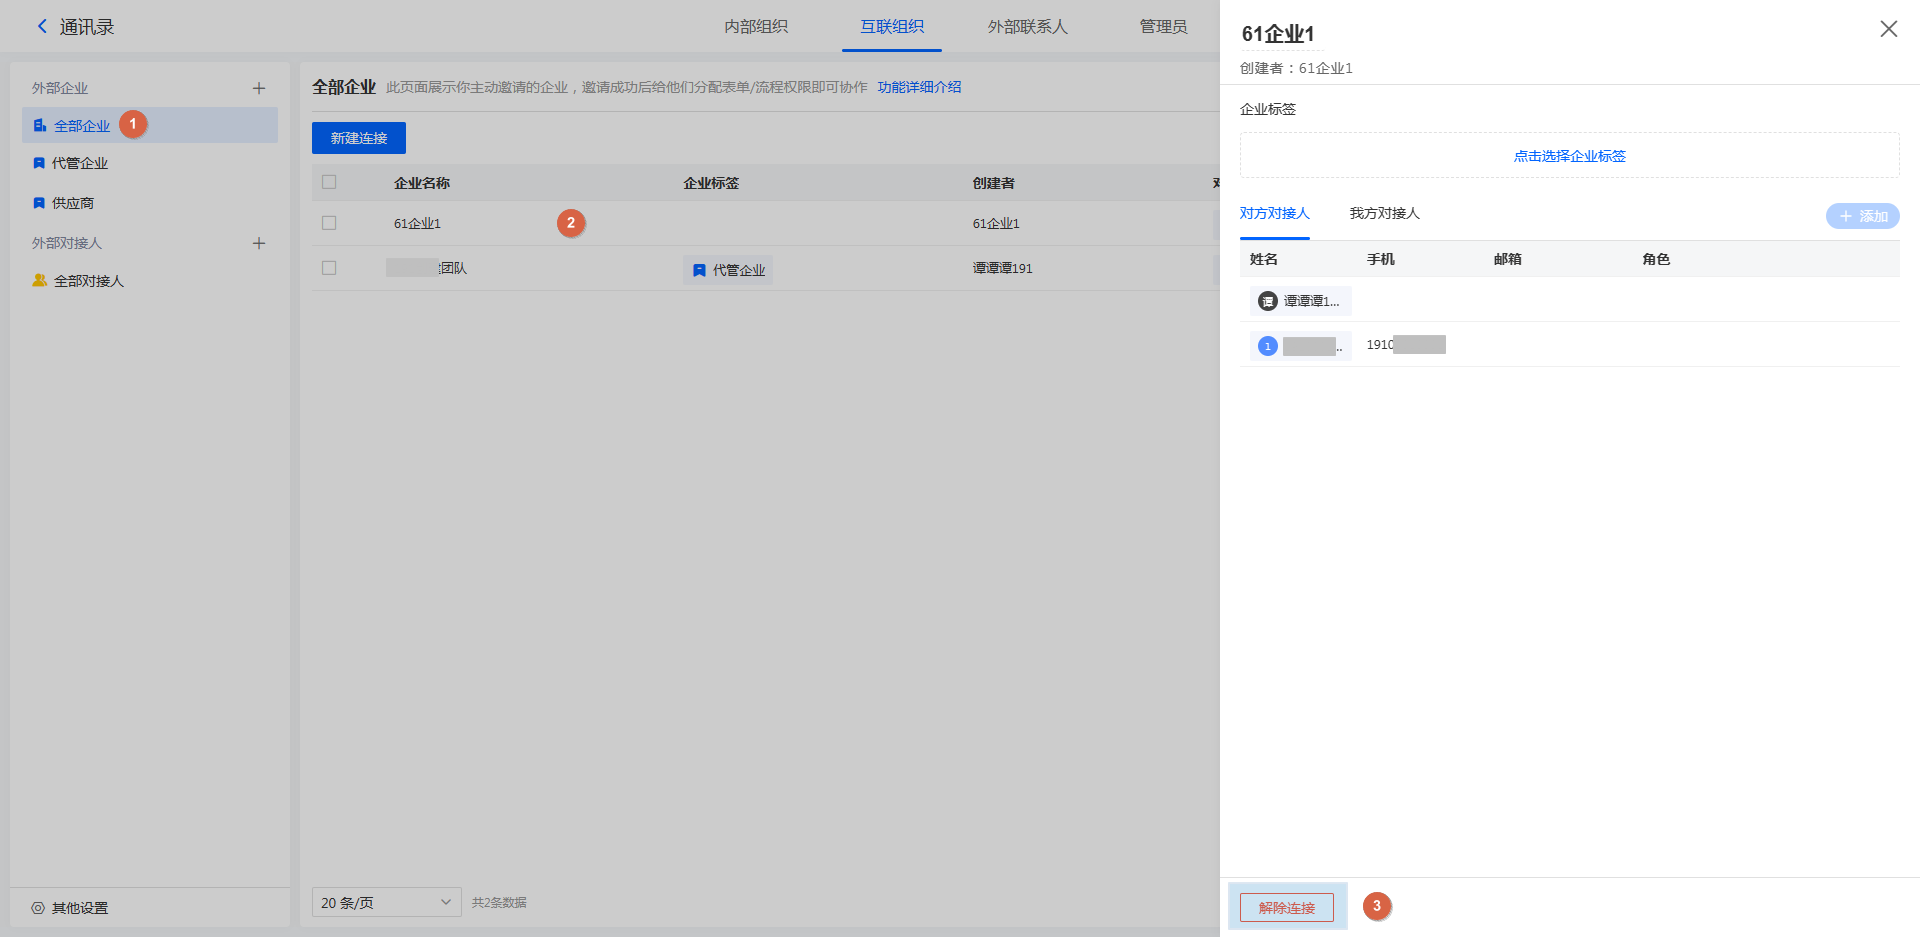Click the 全部对接人 people icon
The width and height of the screenshot is (1920, 937).
tap(40, 281)
